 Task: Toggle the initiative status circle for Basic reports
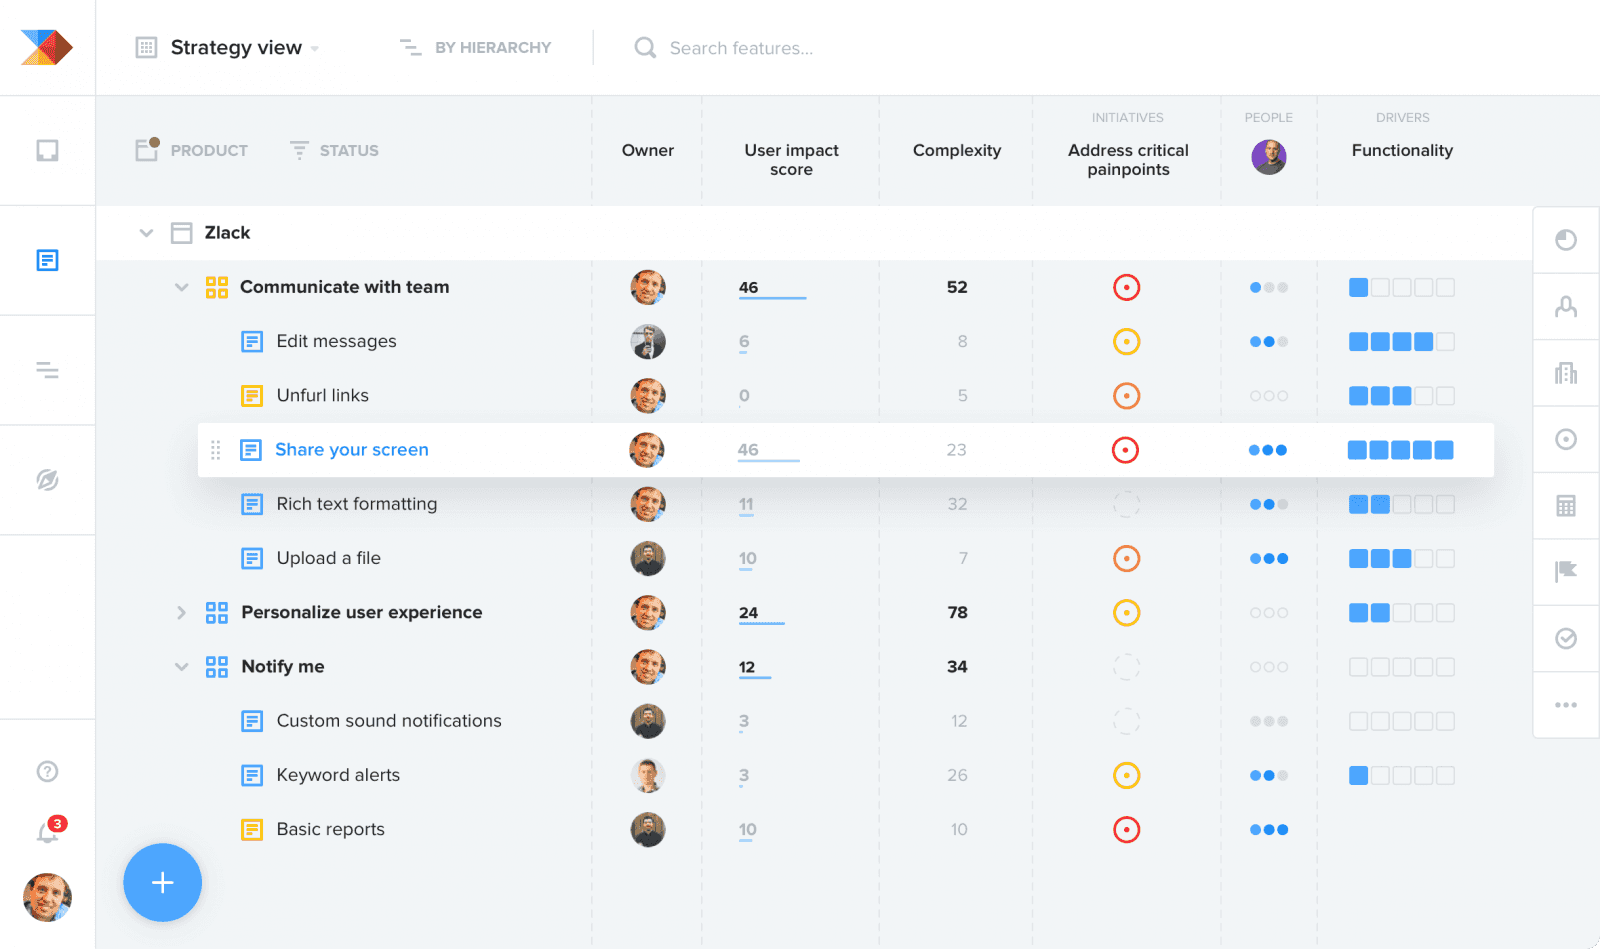[1127, 829]
